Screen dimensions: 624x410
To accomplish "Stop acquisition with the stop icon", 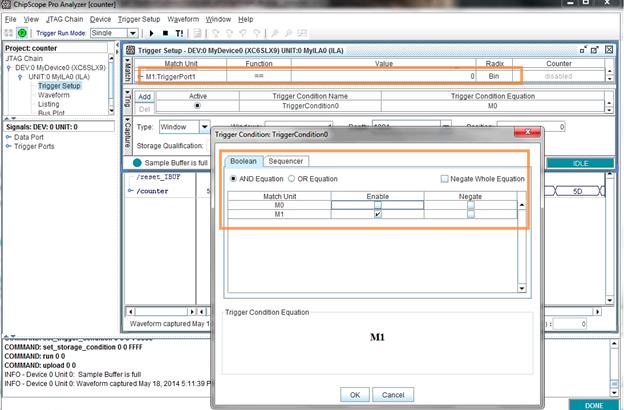I will (166, 33).
